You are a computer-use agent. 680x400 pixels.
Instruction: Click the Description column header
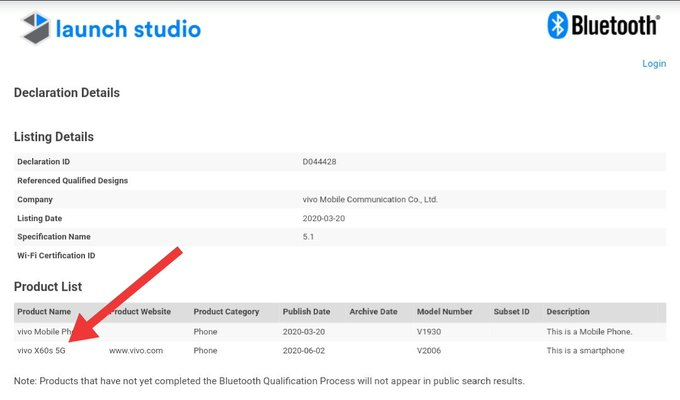click(568, 311)
